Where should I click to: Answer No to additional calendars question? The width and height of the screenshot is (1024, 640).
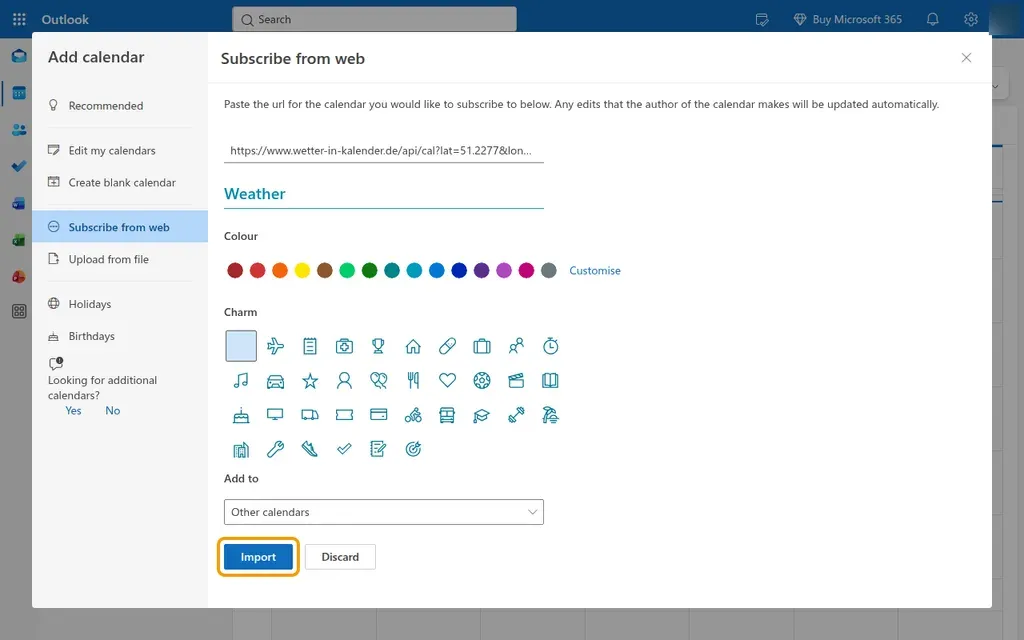click(113, 410)
